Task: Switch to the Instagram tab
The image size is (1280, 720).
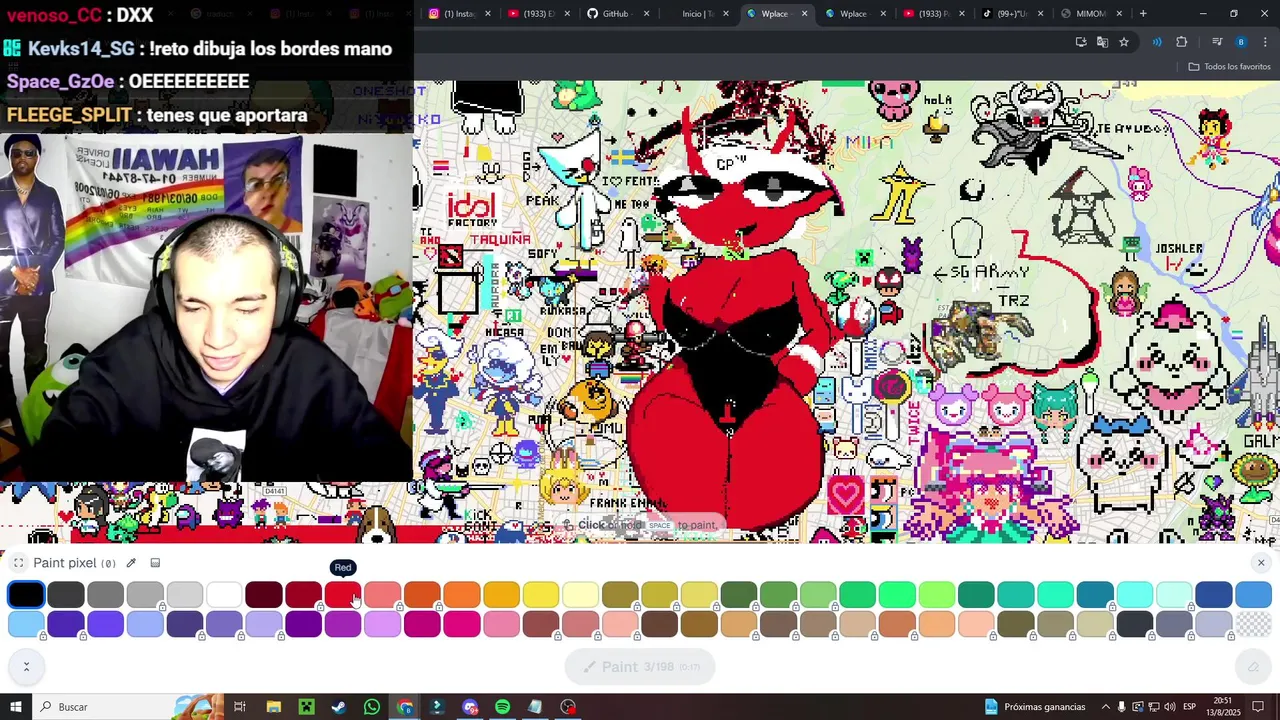Action: (460, 14)
